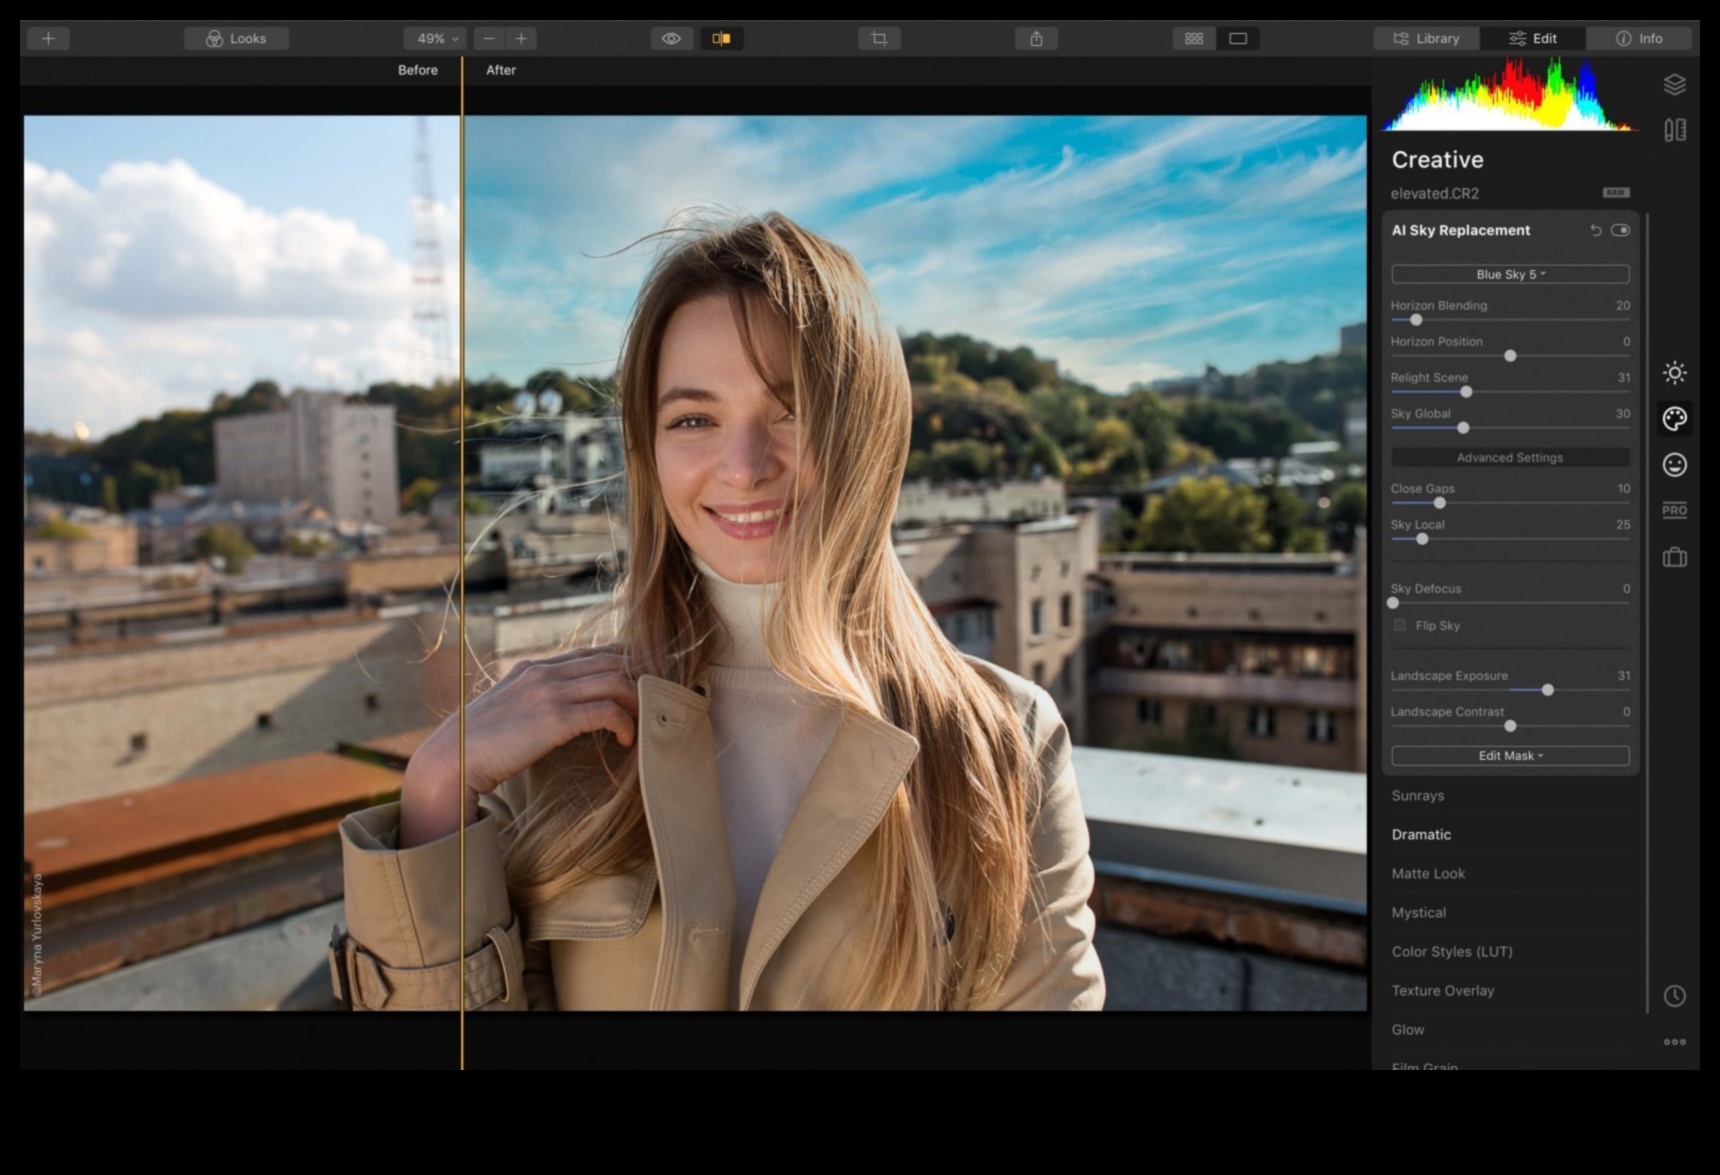Open the Portrait face icon
Screen dimensions: 1720x1175
(x=1674, y=465)
